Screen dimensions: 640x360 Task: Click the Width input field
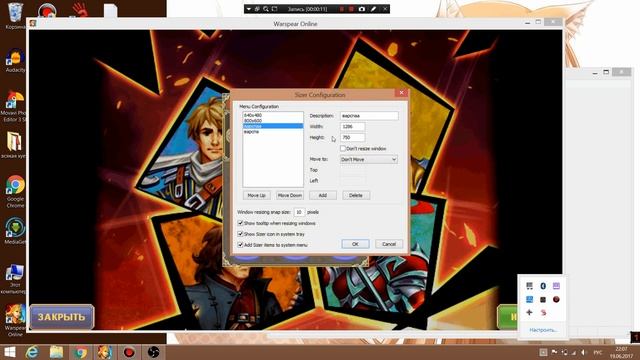pyautogui.click(x=353, y=127)
